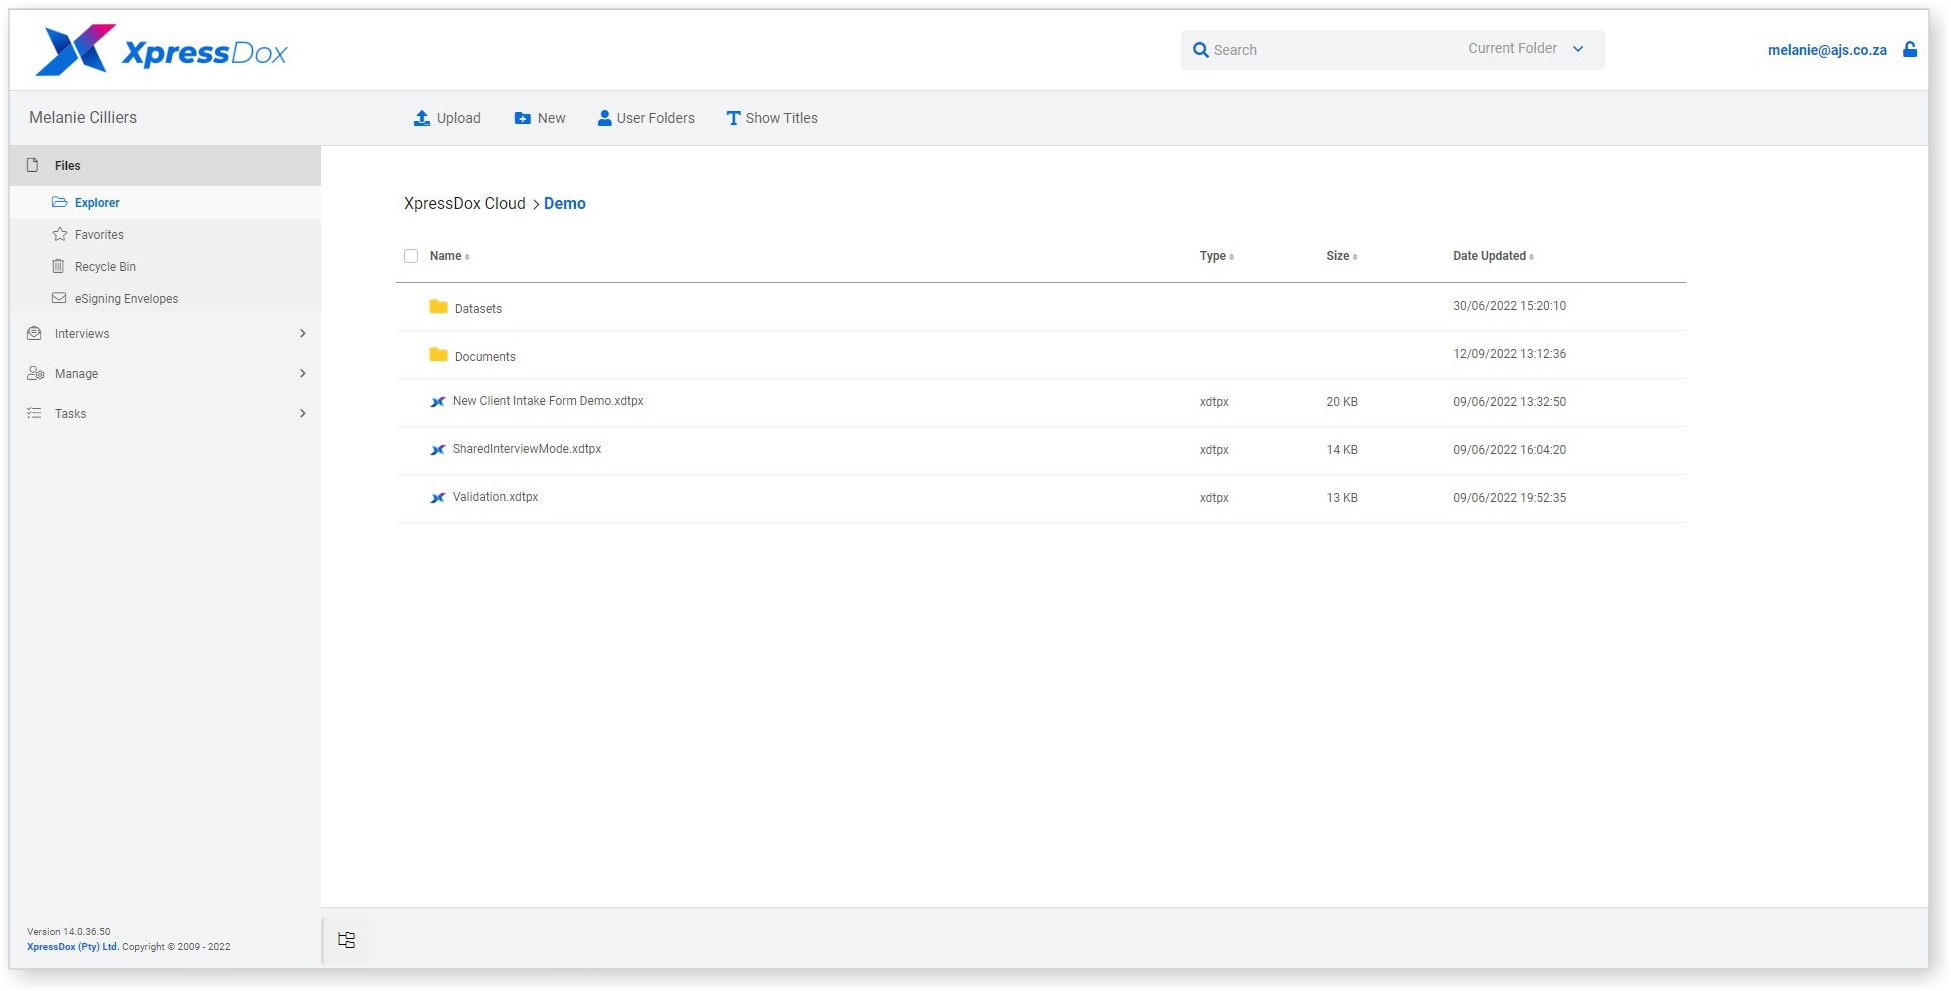Click the Upload button label

point(458,118)
